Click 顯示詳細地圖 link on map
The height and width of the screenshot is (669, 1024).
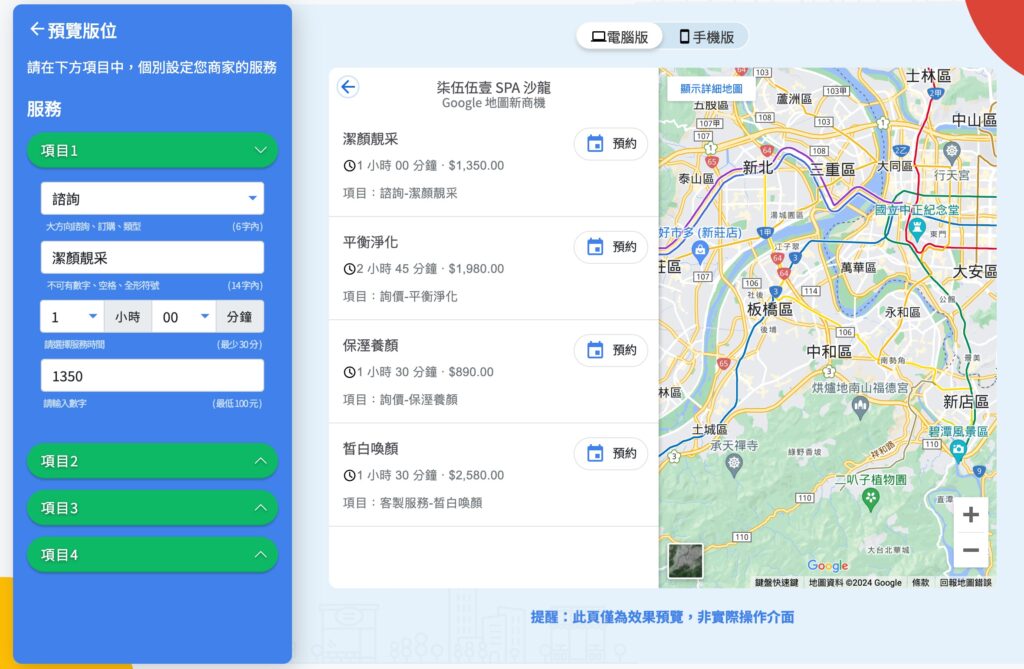click(711, 88)
